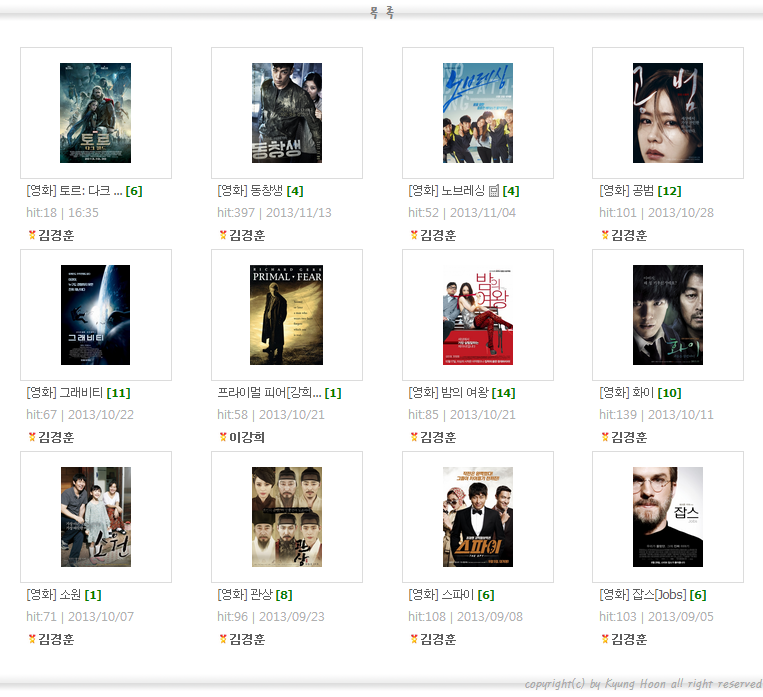Select author 김경훈 under the 노브레싱 post

pos(438,236)
